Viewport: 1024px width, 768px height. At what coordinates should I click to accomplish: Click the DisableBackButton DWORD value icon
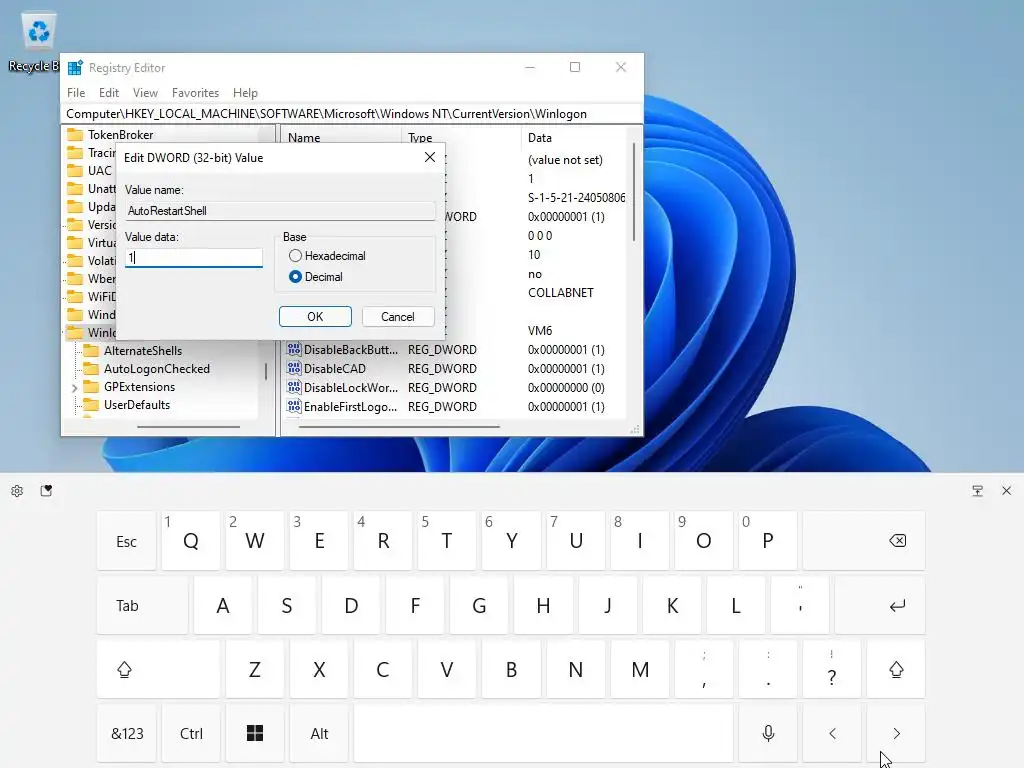(x=294, y=349)
